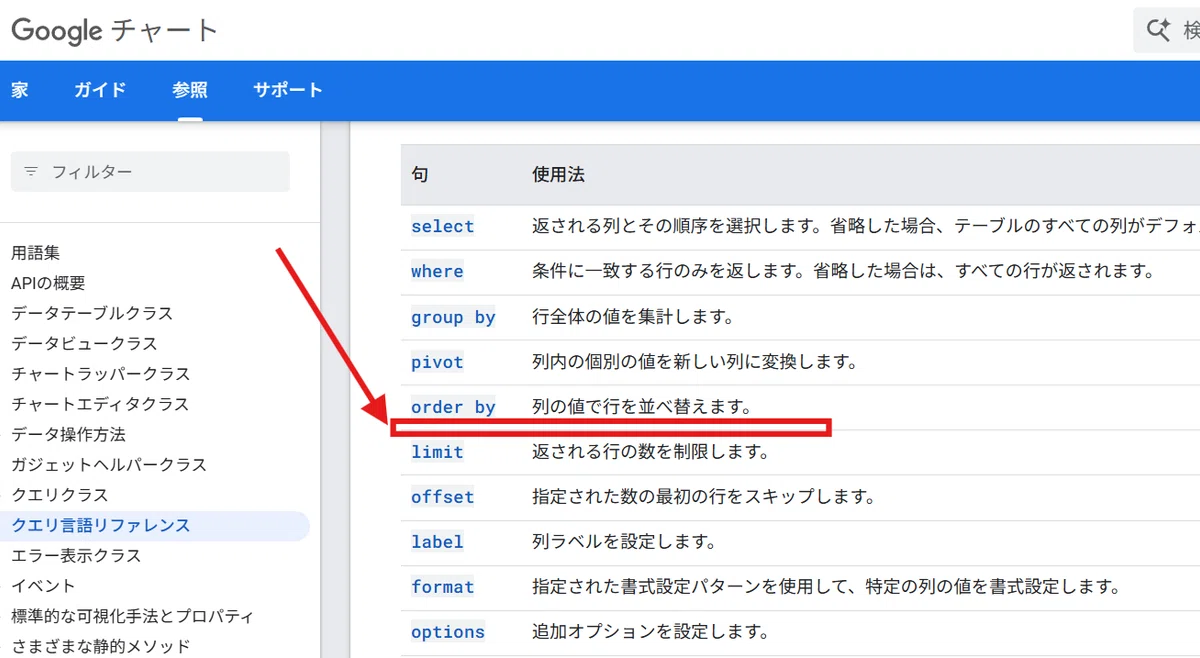Click the Google チャート logo
The image size is (1200, 658).
click(x=114, y=30)
